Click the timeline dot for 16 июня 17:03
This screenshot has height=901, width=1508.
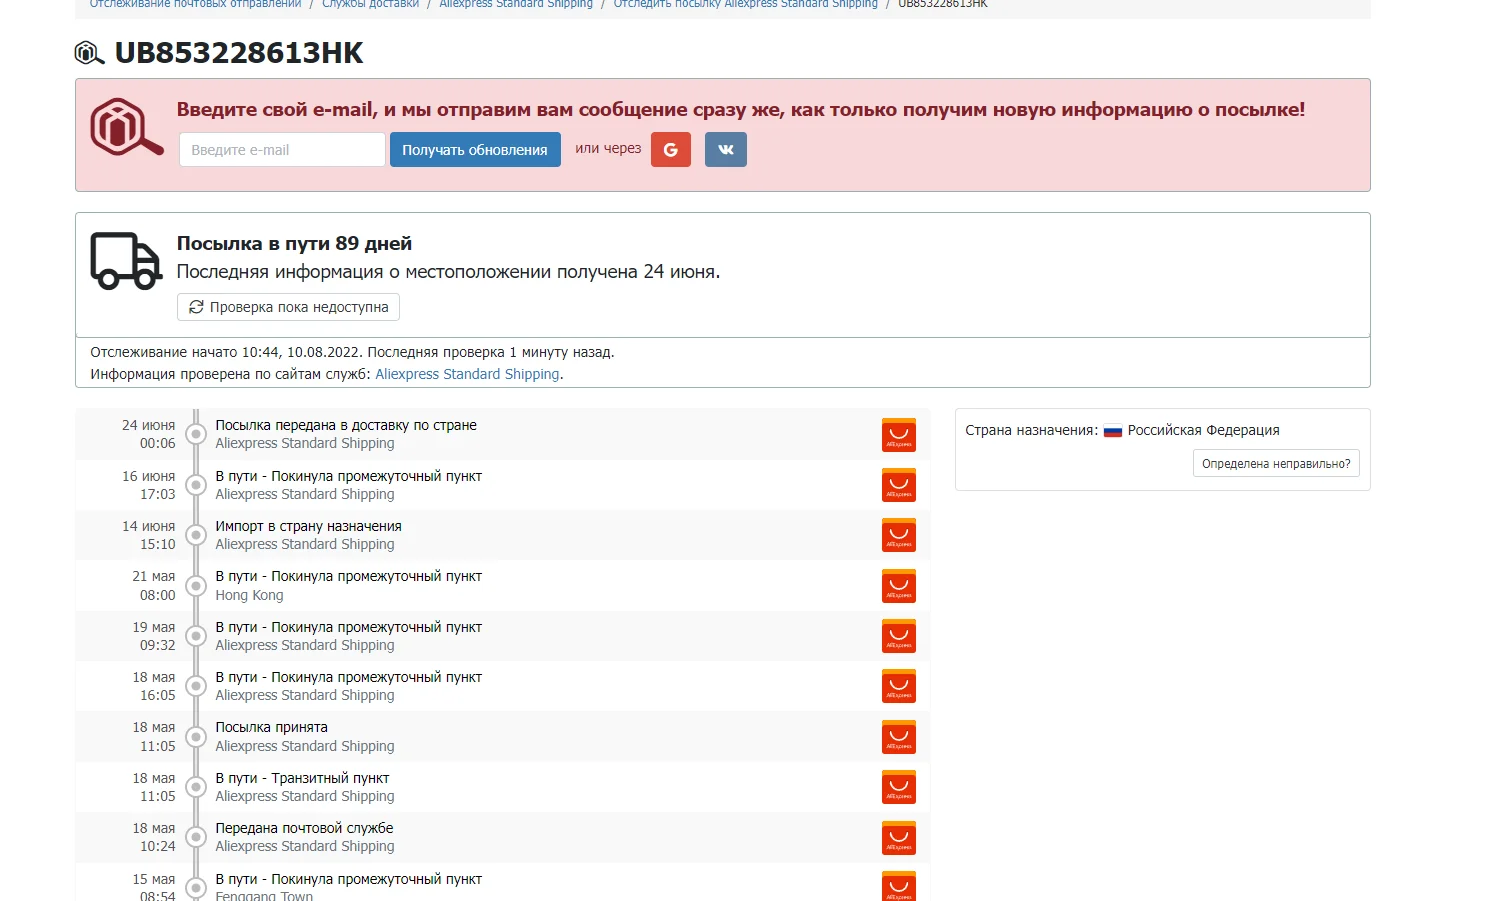click(x=196, y=485)
